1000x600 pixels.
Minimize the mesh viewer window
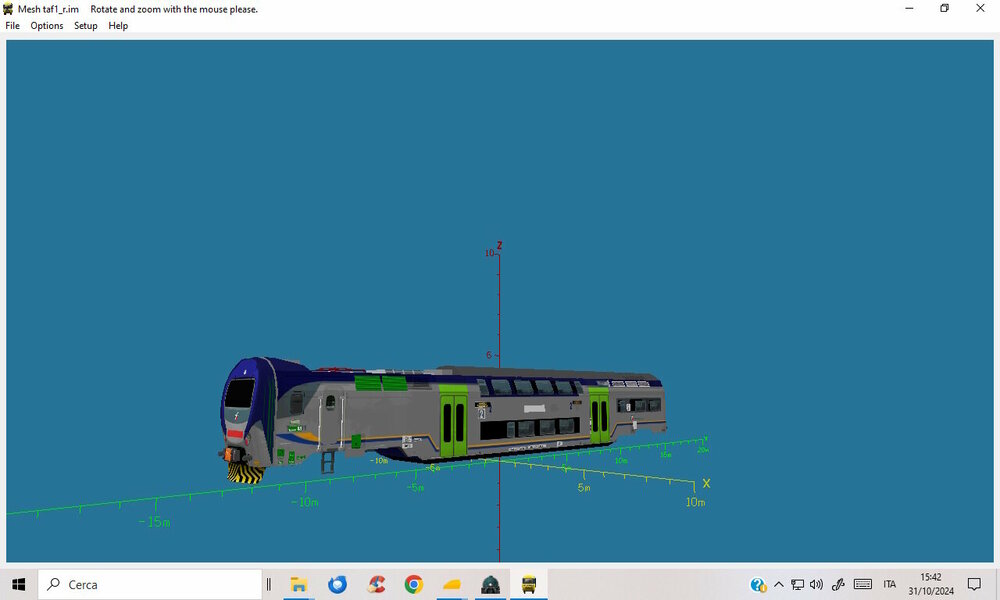point(909,8)
